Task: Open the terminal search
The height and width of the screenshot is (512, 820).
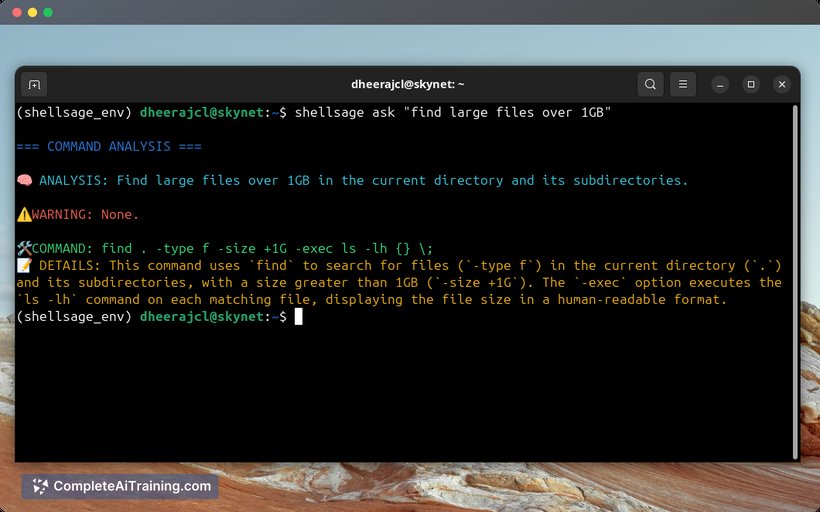Action: point(650,84)
